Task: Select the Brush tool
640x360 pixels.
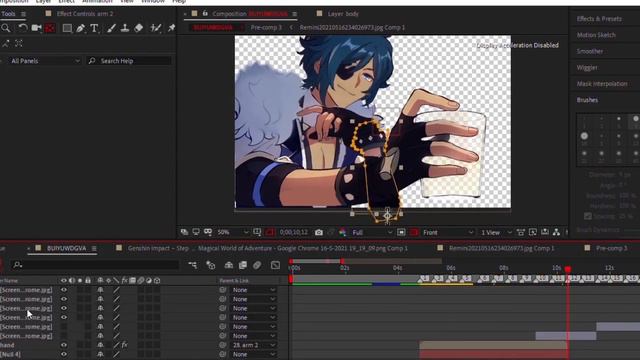Action: [111, 28]
